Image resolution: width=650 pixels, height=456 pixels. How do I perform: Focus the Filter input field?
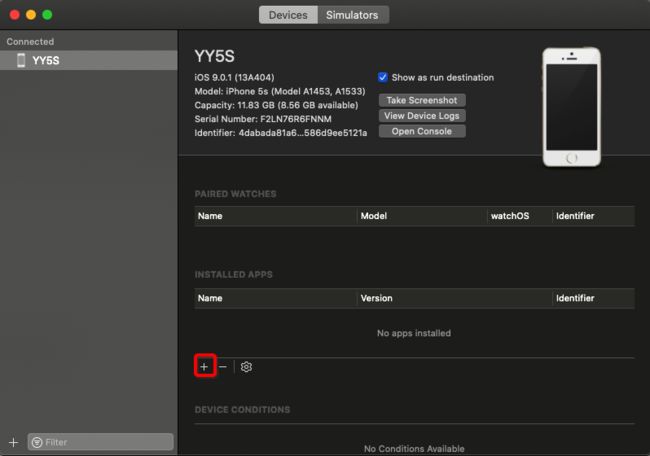101,442
